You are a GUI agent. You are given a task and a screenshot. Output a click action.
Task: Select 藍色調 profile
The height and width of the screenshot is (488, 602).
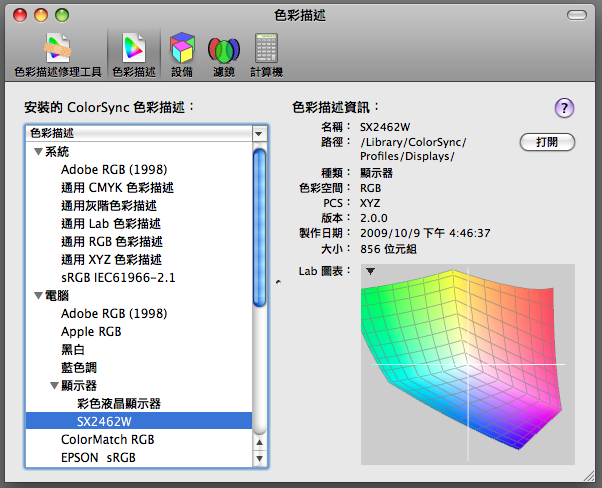pyautogui.click(x=79, y=368)
